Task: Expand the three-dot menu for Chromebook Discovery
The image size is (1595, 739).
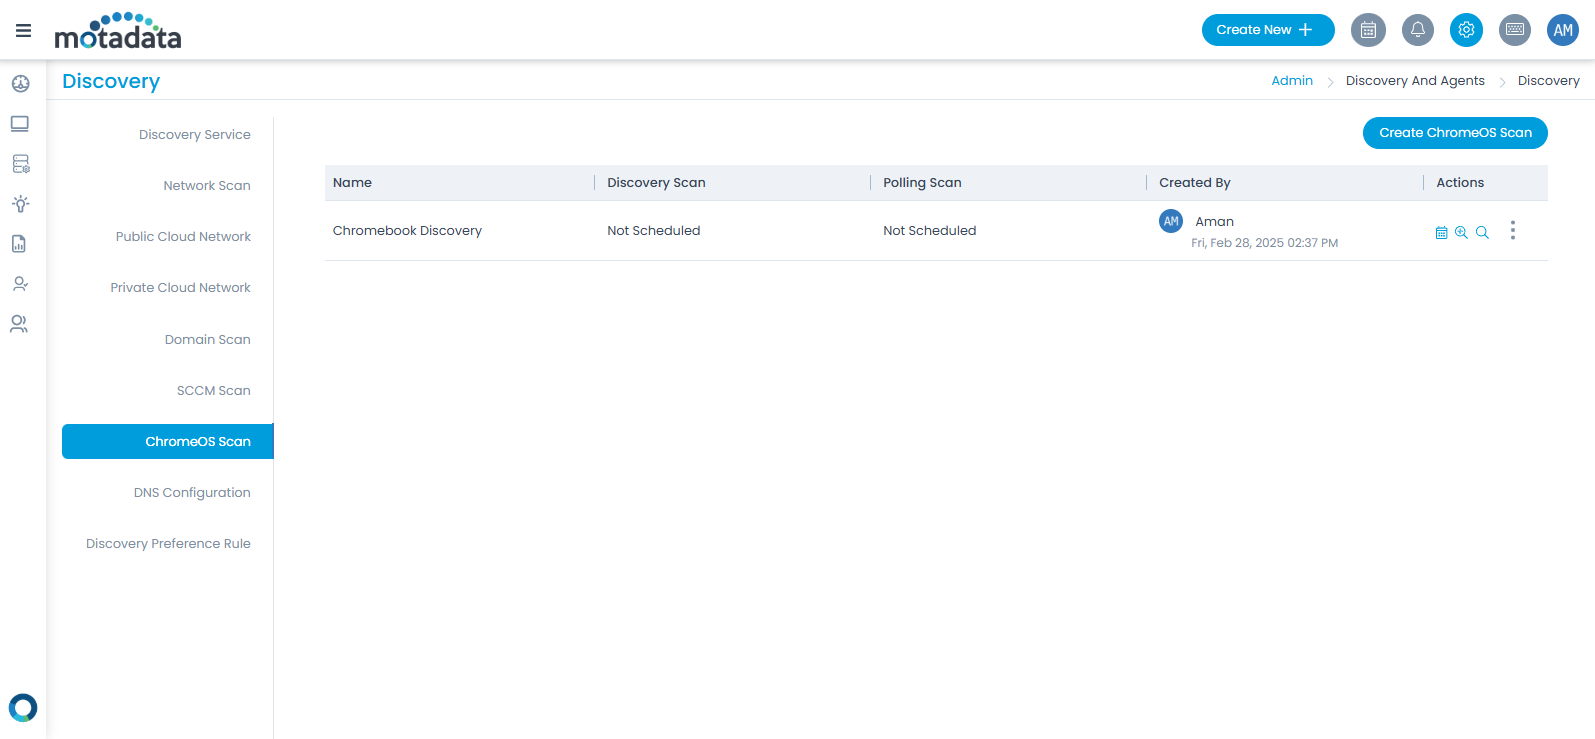Action: (1512, 231)
